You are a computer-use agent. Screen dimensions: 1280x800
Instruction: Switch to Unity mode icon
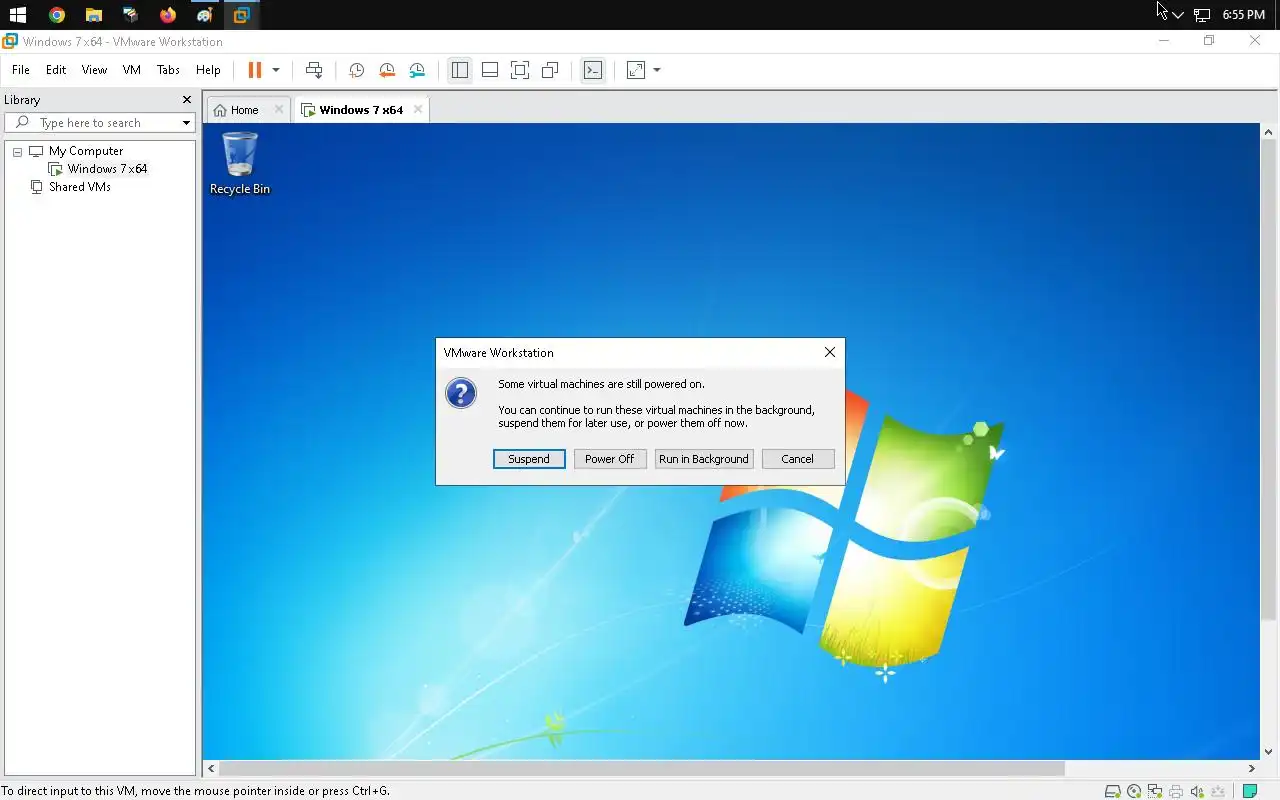pos(550,70)
